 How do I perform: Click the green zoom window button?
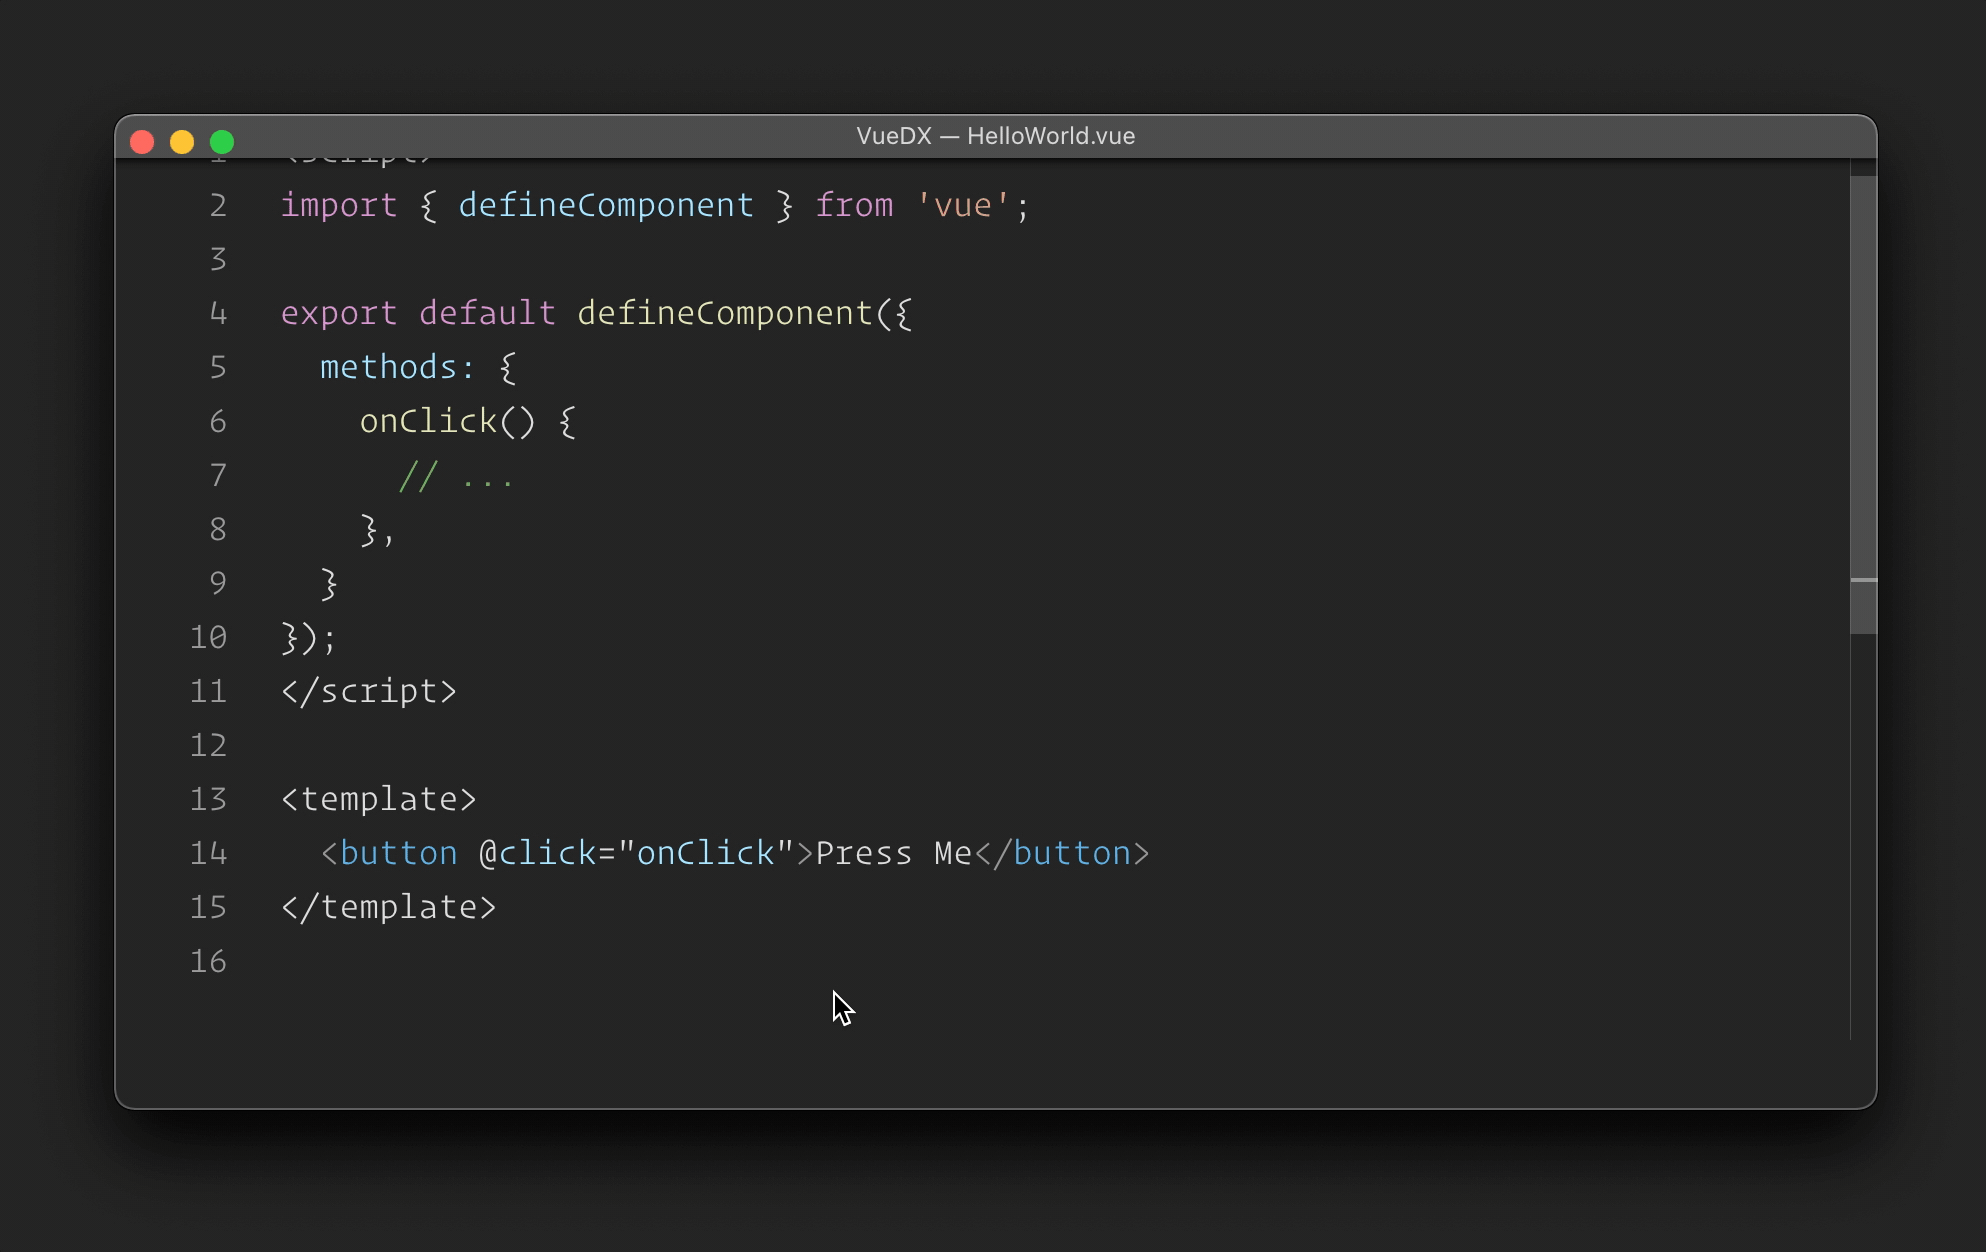pyautogui.click(x=222, y=142)
